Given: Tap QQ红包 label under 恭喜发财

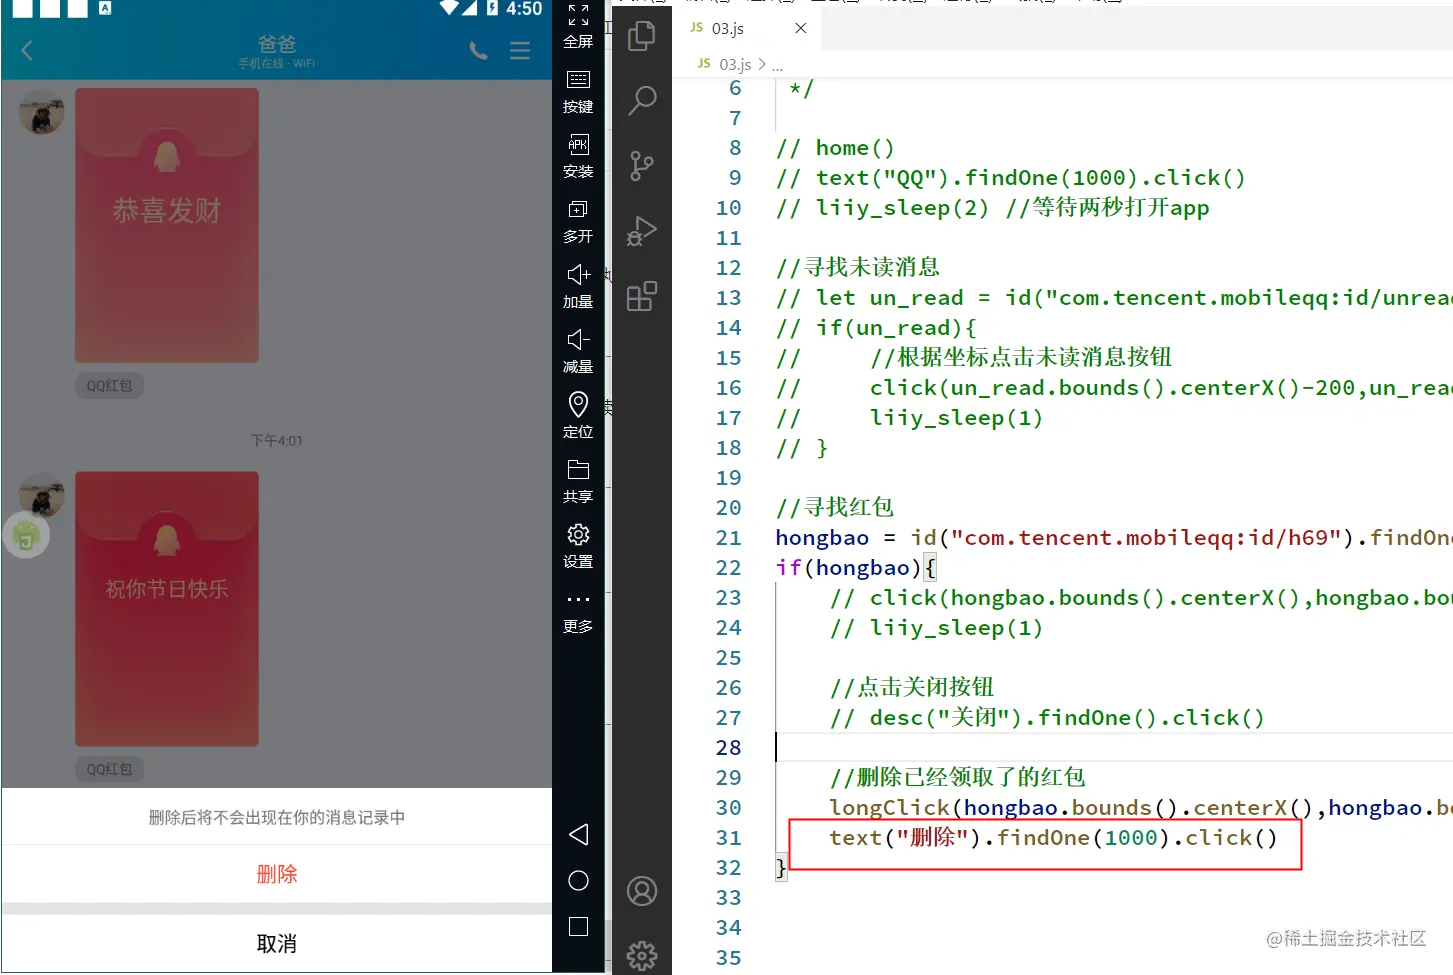Looking at the screenshot, I should click(109, 386).
